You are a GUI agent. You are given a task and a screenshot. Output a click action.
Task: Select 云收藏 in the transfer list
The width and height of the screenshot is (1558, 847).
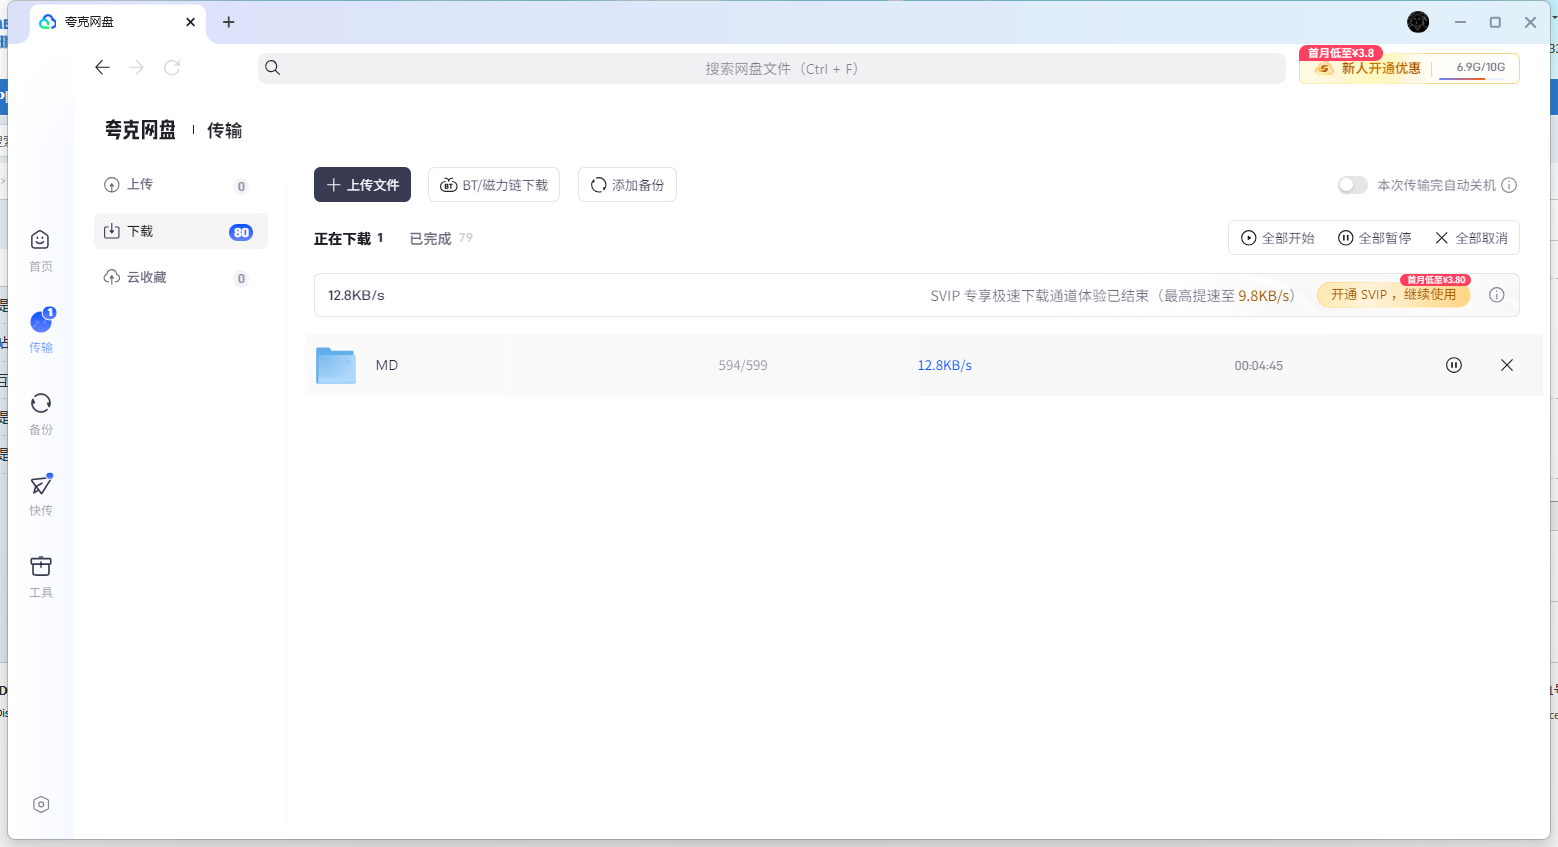pyautogui.click(x=181, y=277)
